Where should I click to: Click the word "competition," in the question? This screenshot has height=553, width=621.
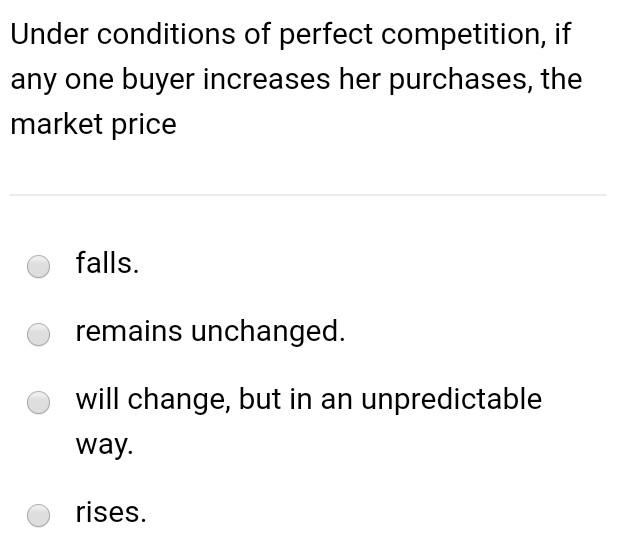464,35
